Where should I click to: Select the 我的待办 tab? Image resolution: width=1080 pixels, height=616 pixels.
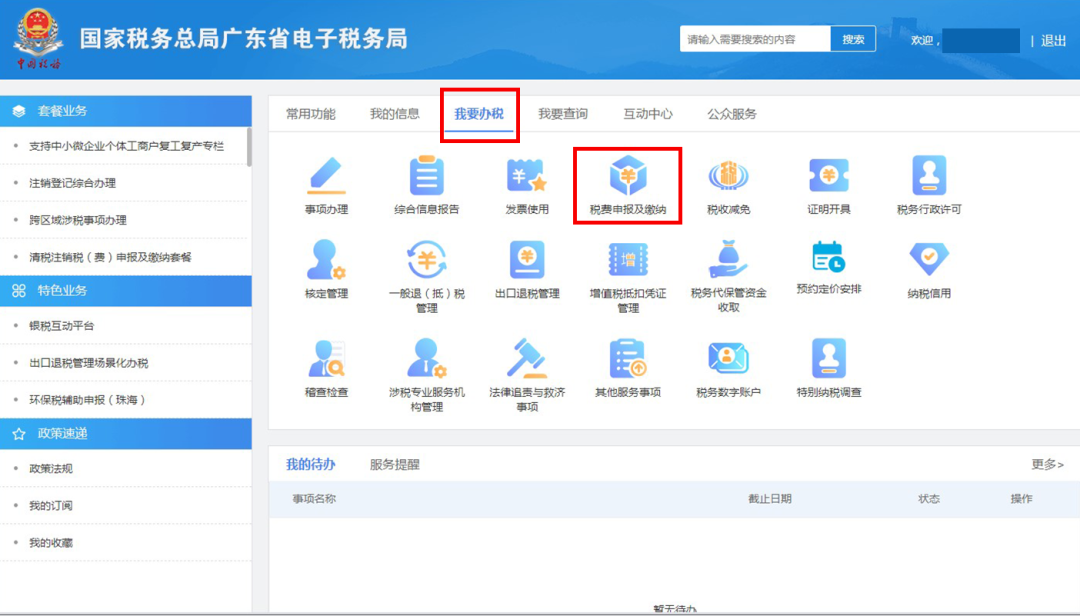[311, 464]
